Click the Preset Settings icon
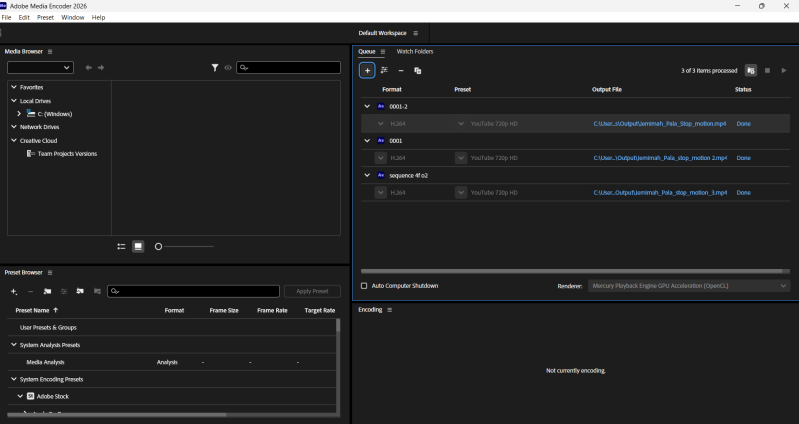Viewport: 799px width, 424px height. (x=64, y=292)
